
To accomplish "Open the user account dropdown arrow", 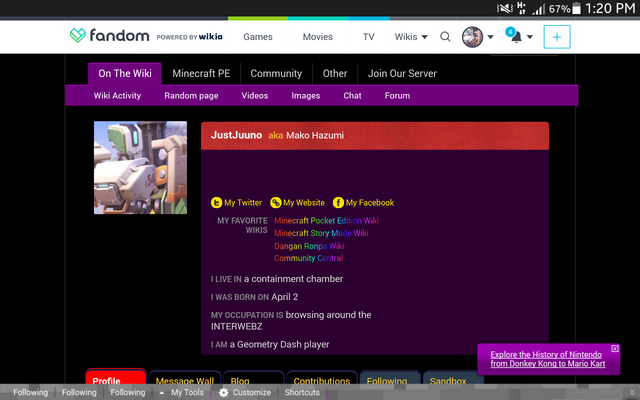I will pos(491,37).
